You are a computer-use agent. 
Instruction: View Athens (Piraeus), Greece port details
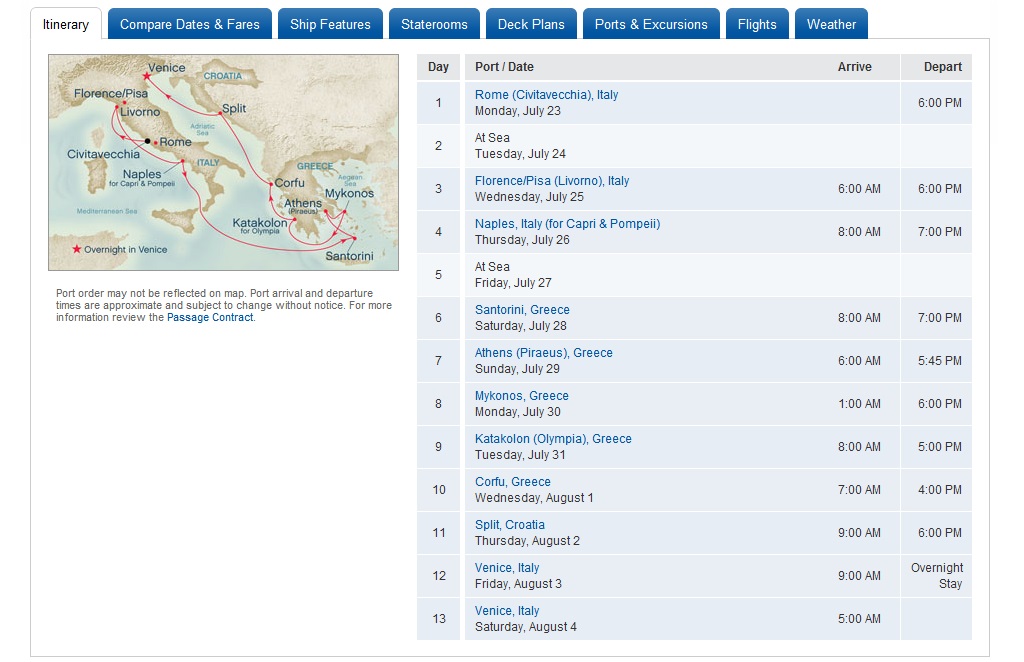543,353
